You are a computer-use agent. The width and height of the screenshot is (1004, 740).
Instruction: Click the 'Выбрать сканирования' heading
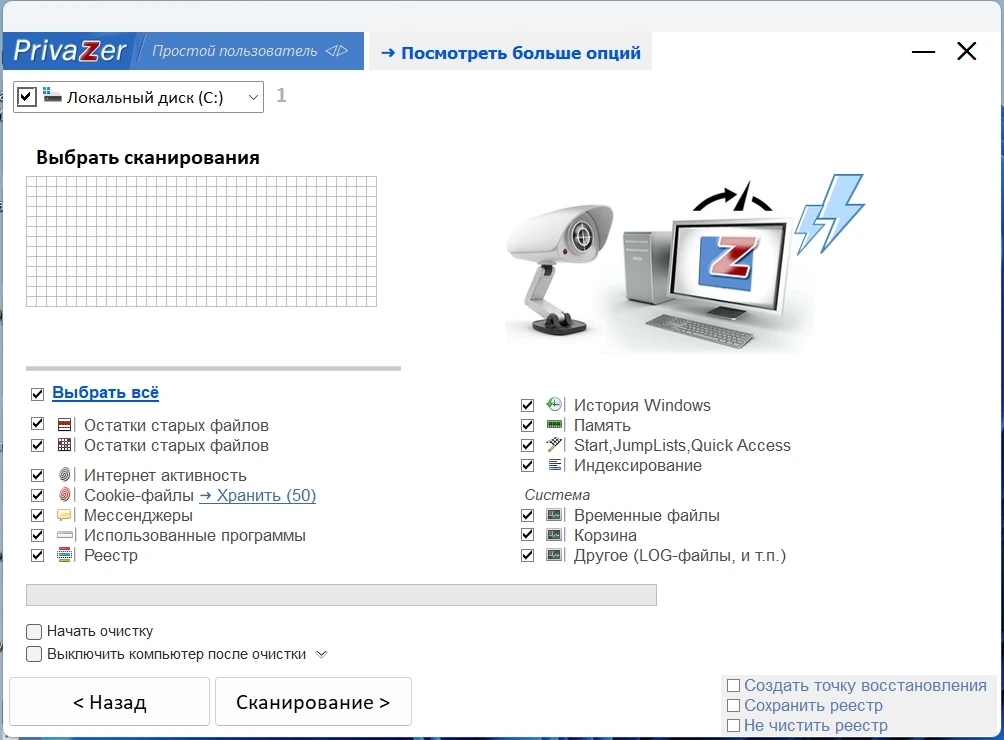click(x=148, y=157)
